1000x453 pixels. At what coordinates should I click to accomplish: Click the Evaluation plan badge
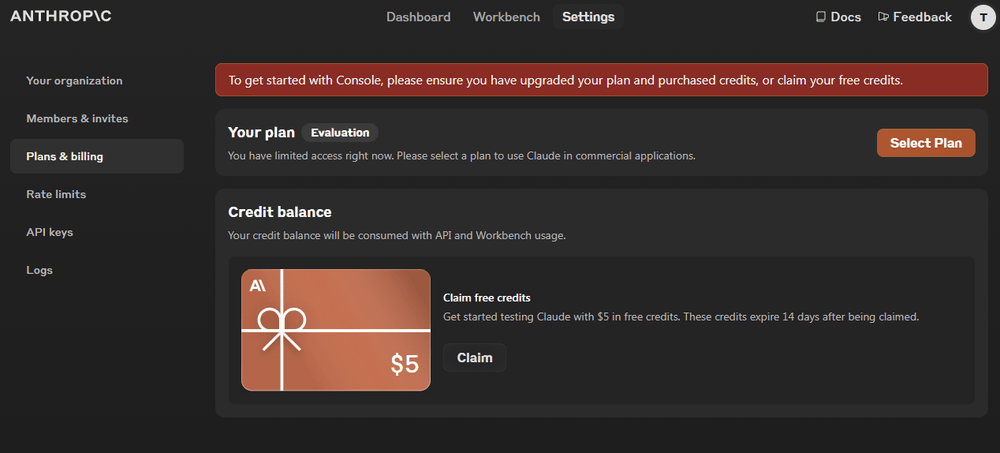tap(340, 132)
